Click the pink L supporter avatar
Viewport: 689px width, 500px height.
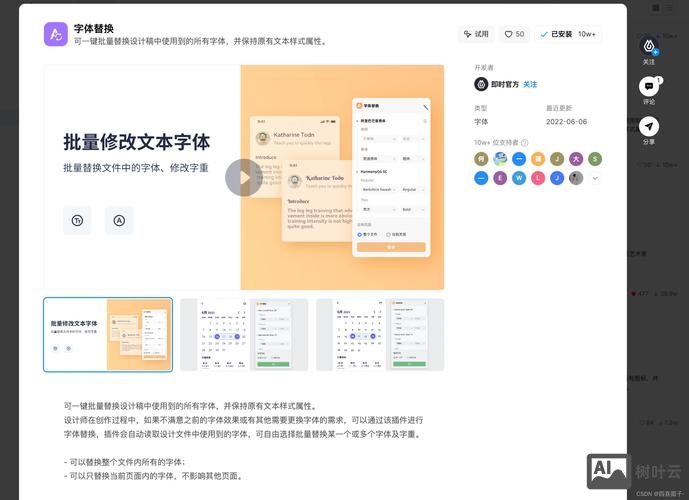538,178
